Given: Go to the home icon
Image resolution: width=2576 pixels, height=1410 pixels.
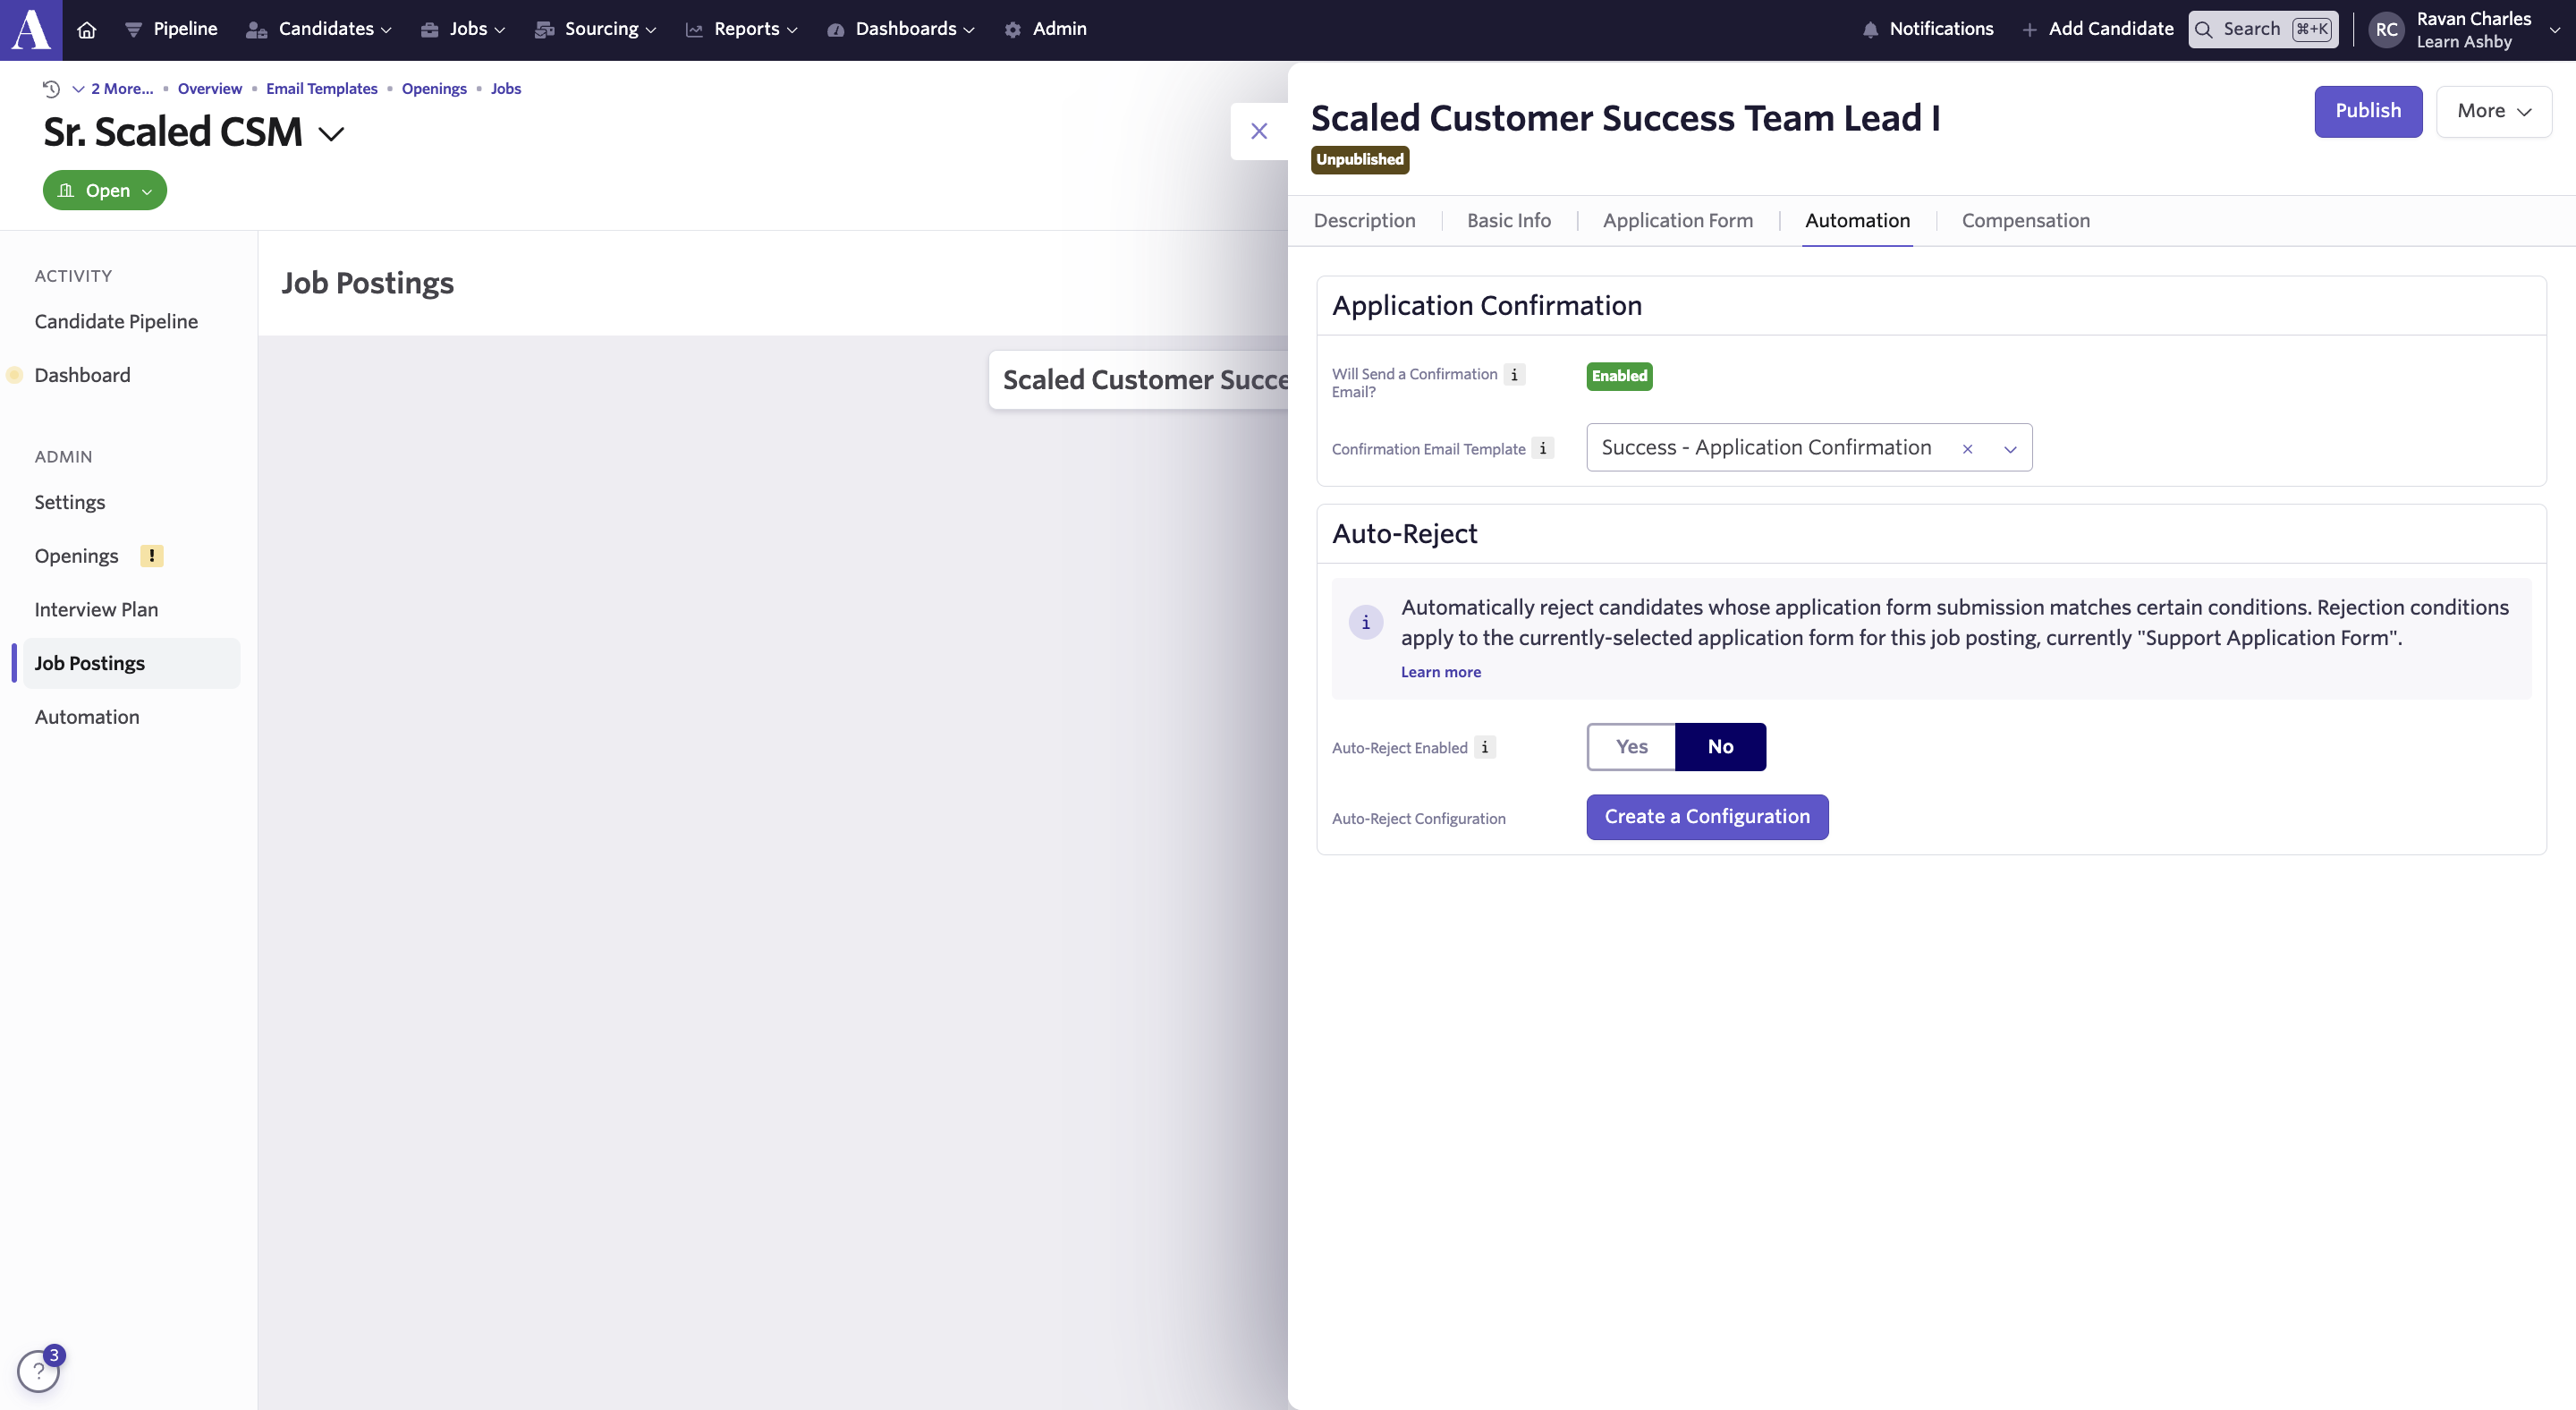Looking at the screenshot, I should (x=87, y=29).
